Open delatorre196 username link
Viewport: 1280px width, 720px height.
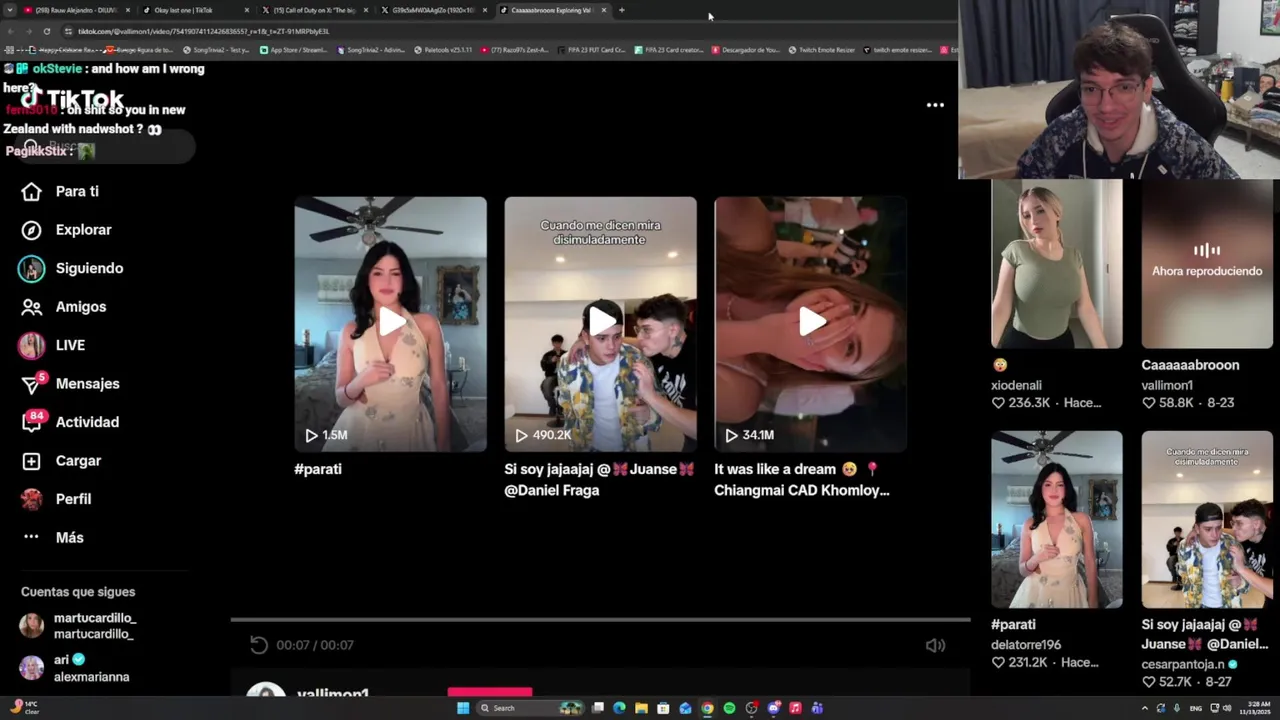1026,645
